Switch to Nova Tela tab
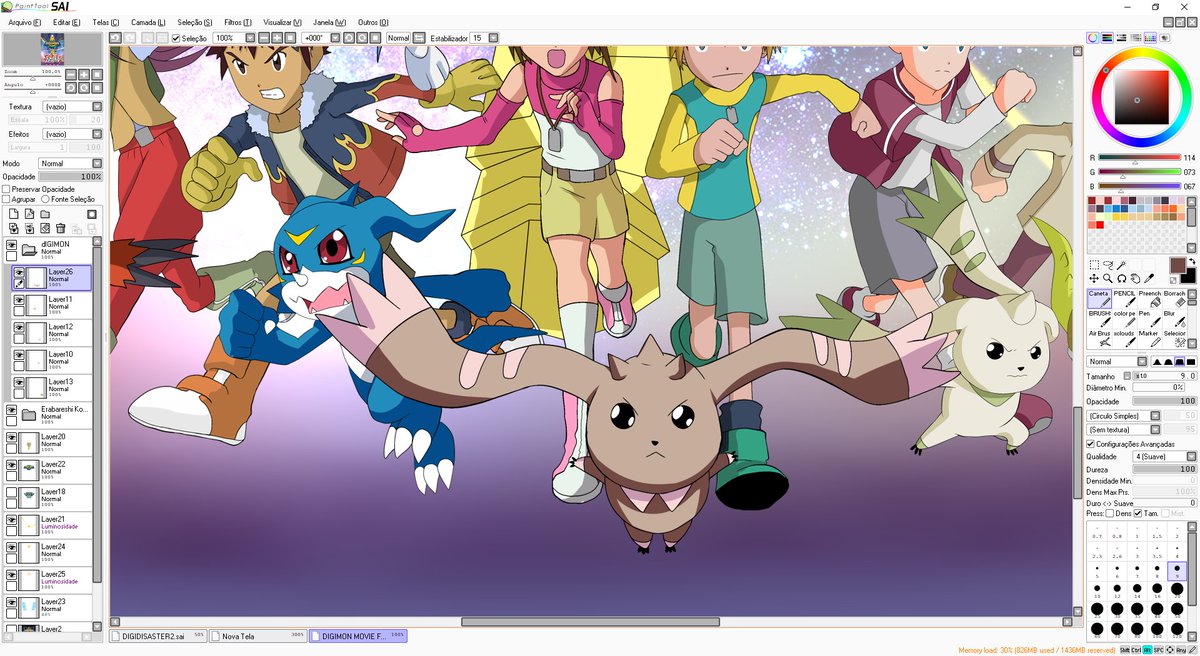Screen dimensions: 1200x656 258,635
